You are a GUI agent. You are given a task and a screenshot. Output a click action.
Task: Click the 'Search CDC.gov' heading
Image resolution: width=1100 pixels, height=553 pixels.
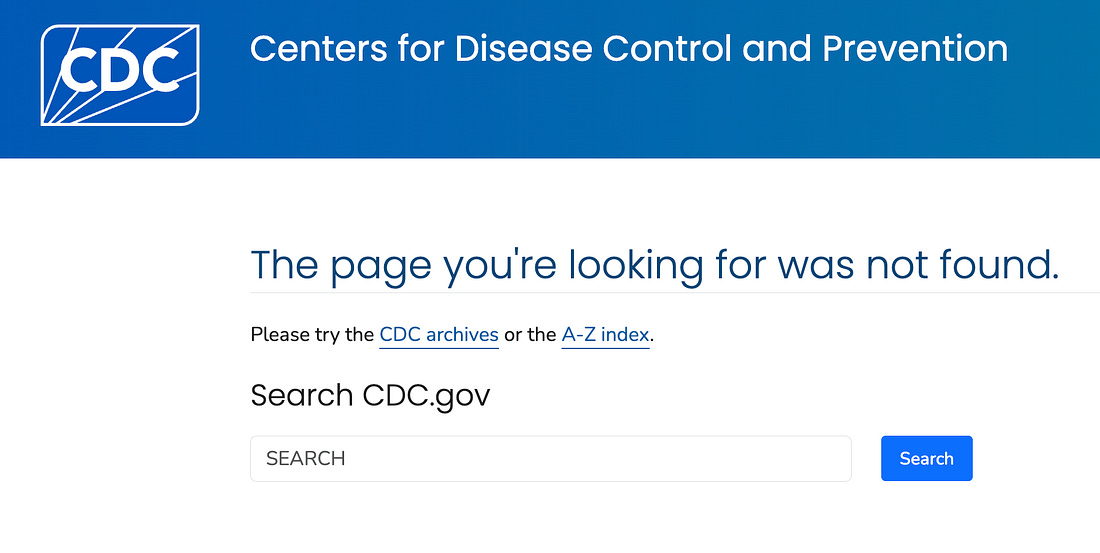pyautogui.click(x=370, y=395)
